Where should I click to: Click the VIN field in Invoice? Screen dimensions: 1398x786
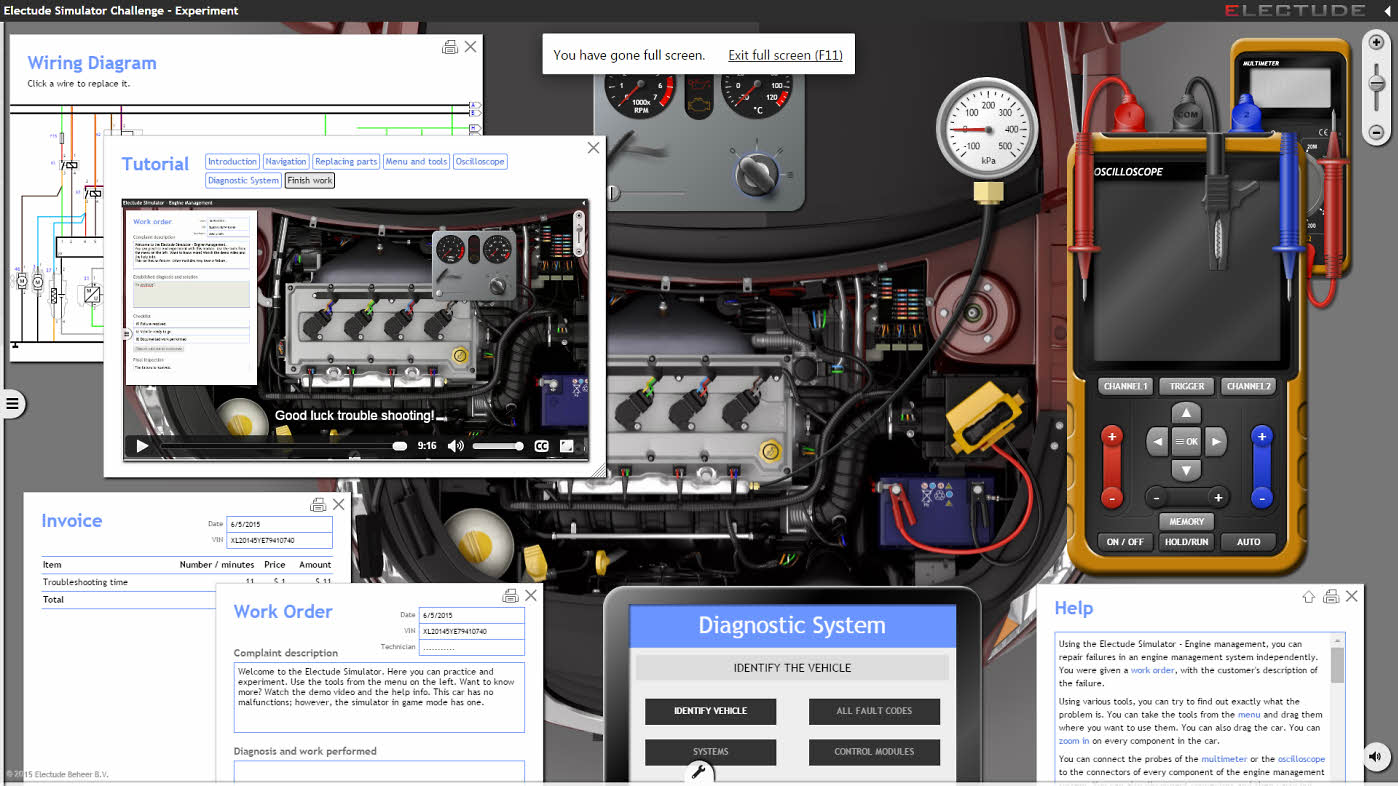tap(280, 540)
